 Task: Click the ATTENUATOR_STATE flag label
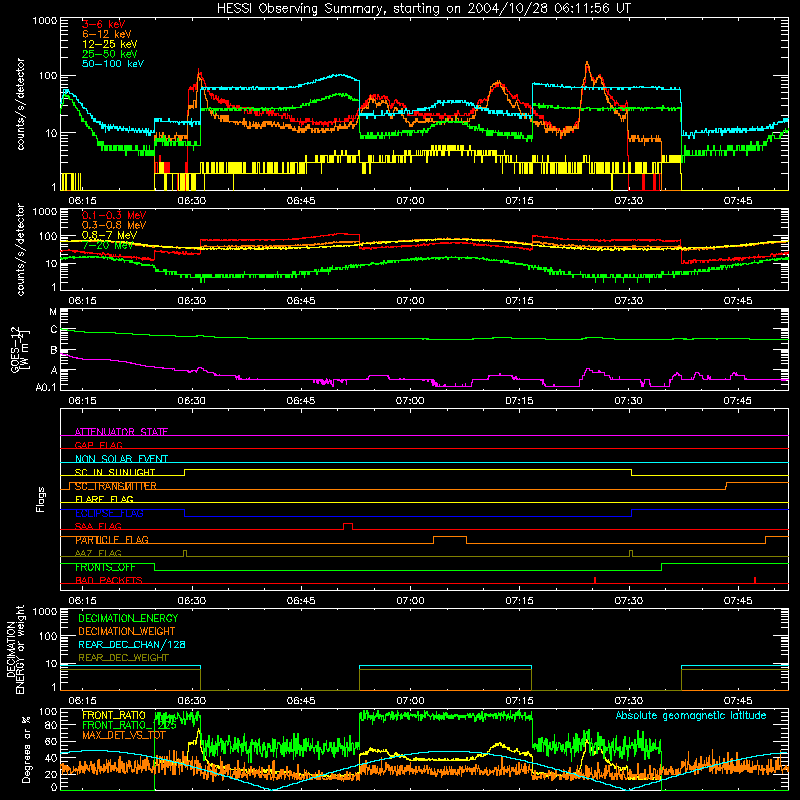pyautogui.click(x=121, y=432)
